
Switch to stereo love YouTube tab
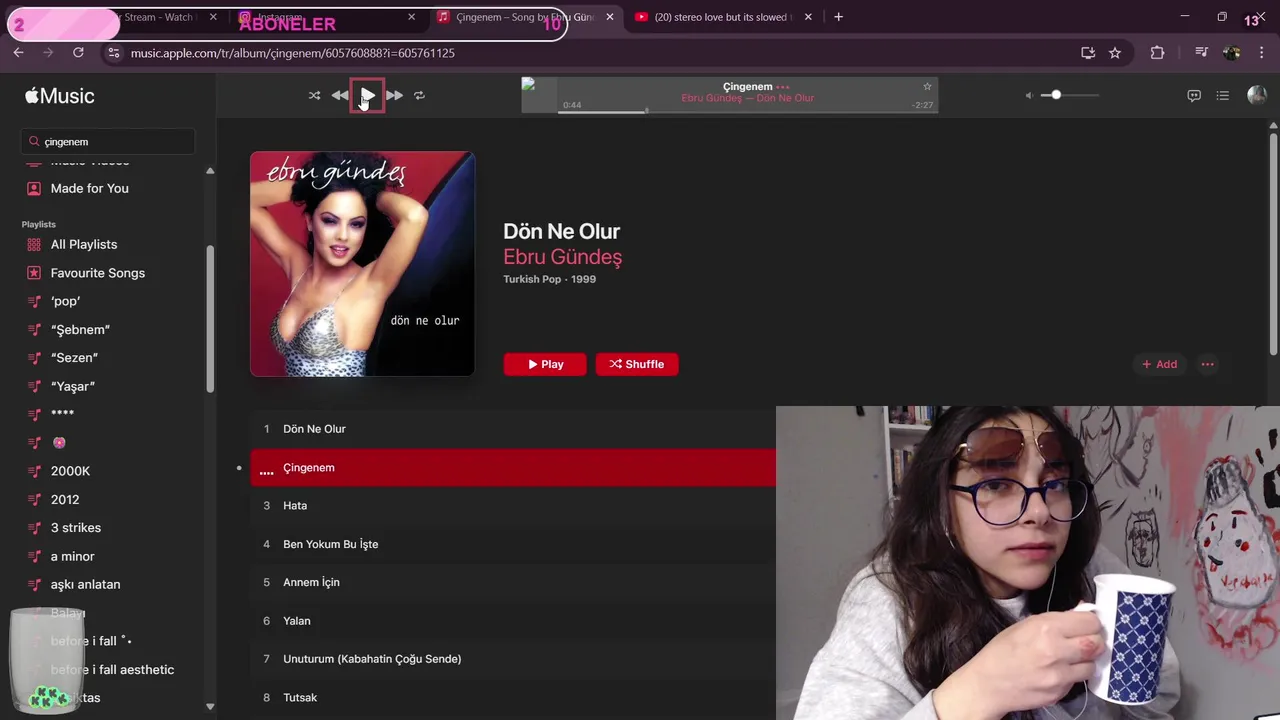(x=722, y=17)
